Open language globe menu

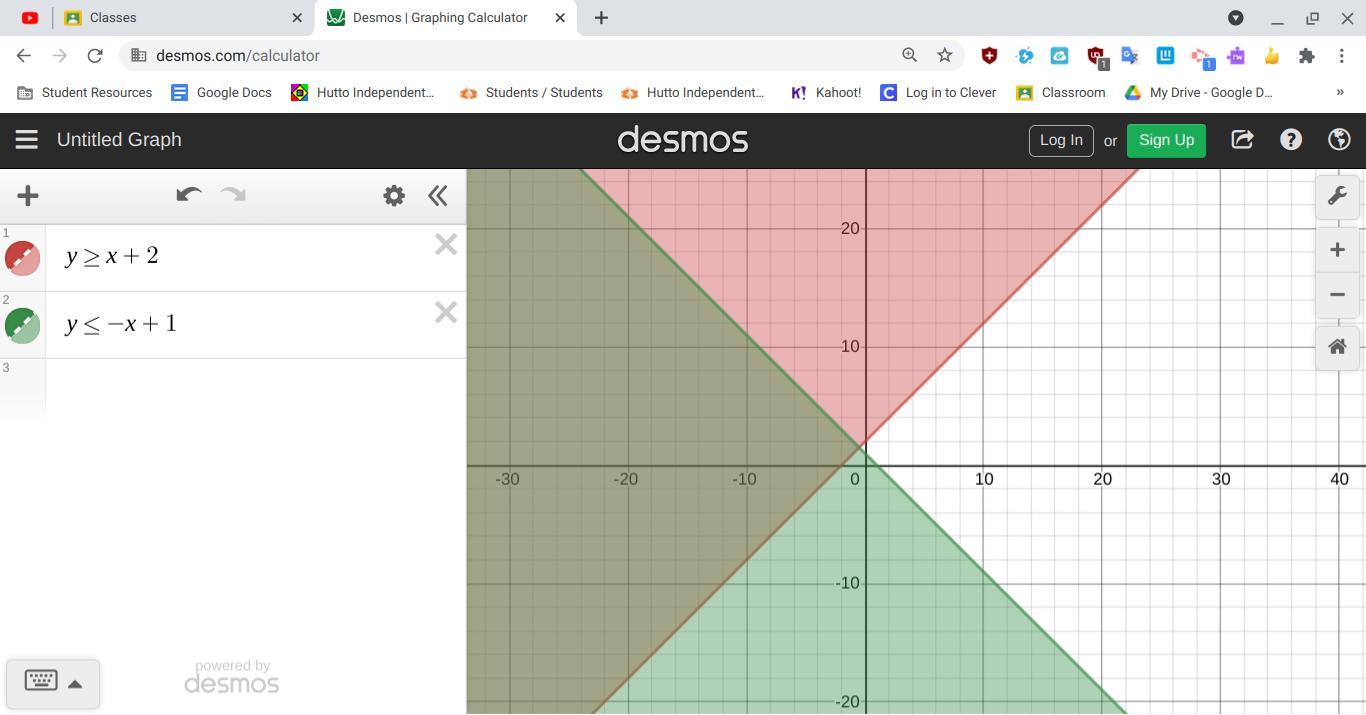1339,140
